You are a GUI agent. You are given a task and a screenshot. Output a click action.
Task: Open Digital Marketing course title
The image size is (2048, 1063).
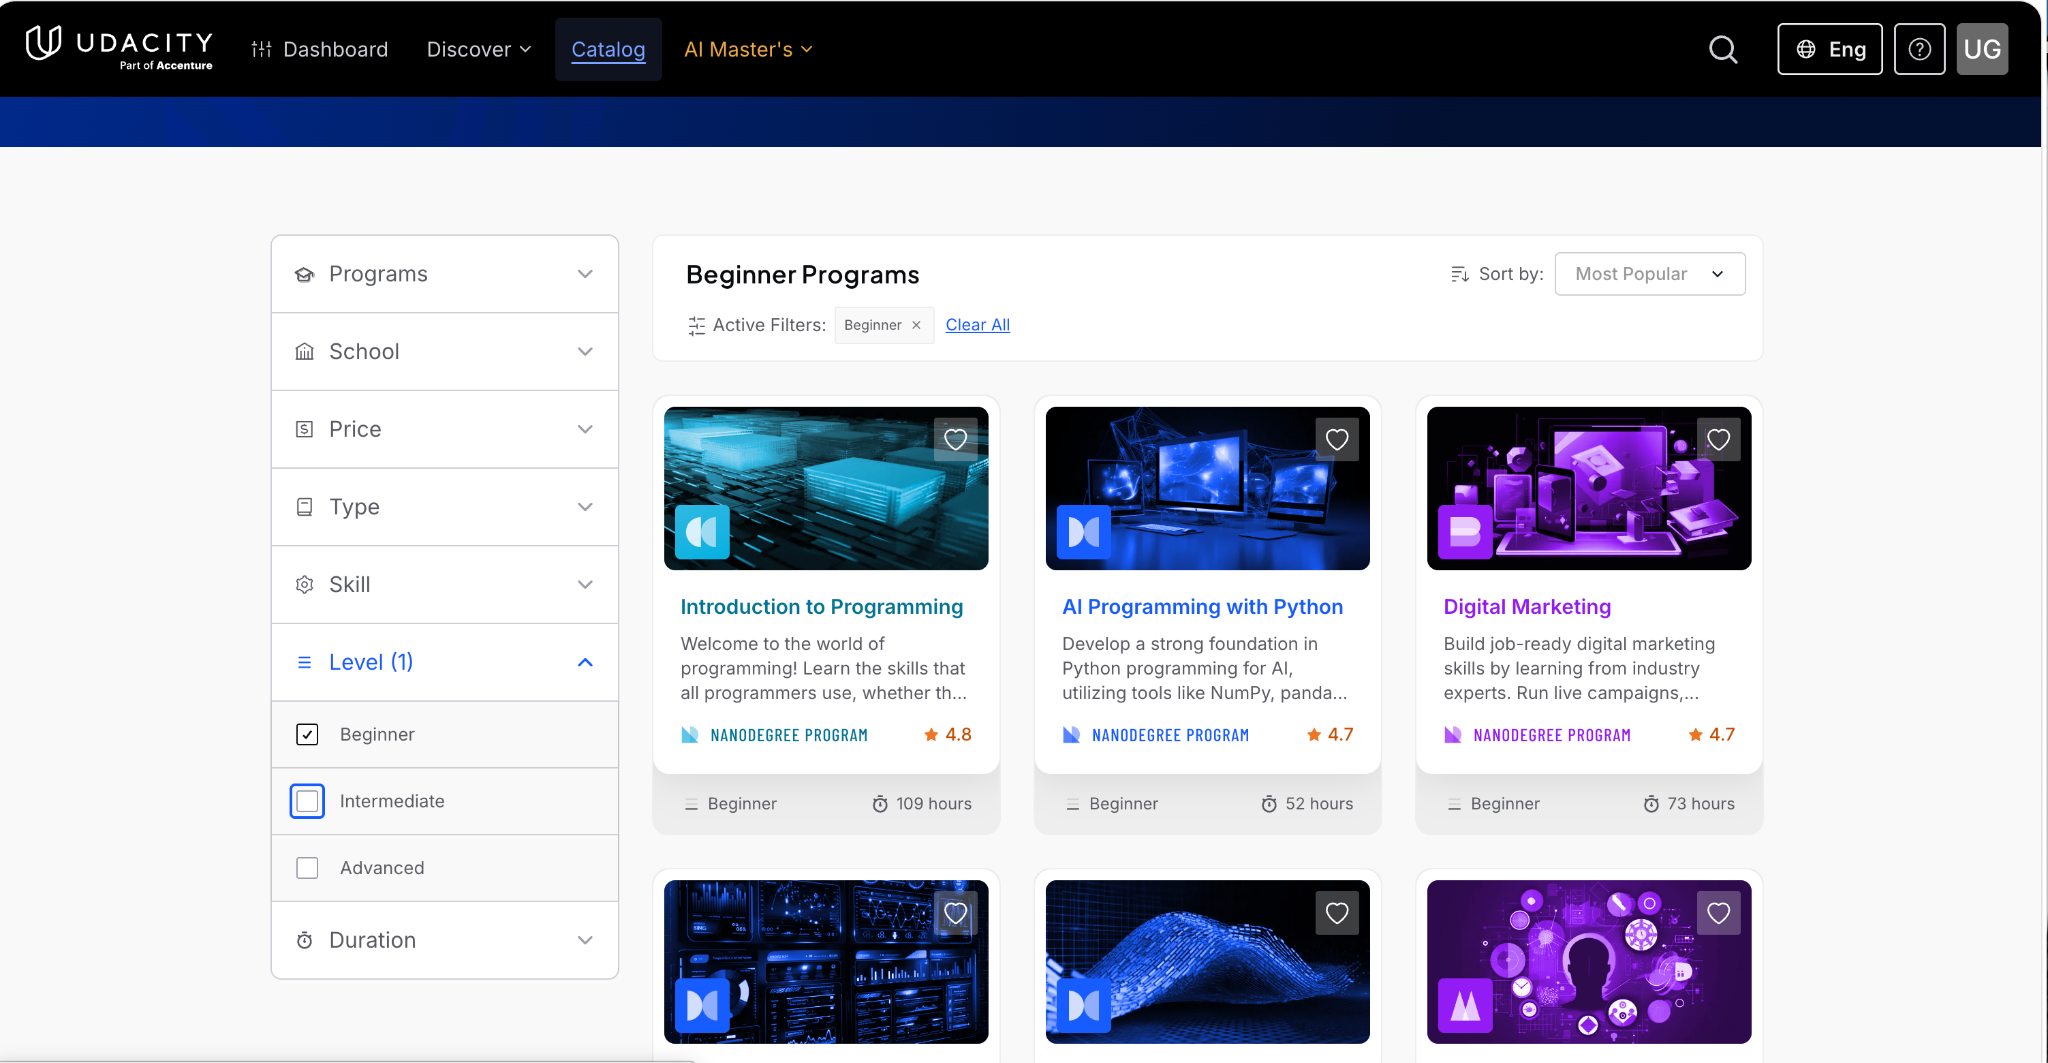pyautogui.click(x=1527, y=607)
